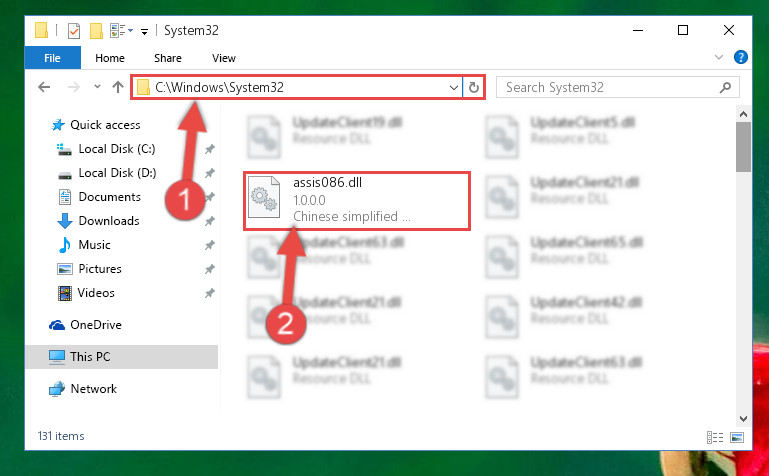Click the Downloads blue arrow icon
Image resolution: width=769 pixels, height=476 pixels.
click(65, 221)
